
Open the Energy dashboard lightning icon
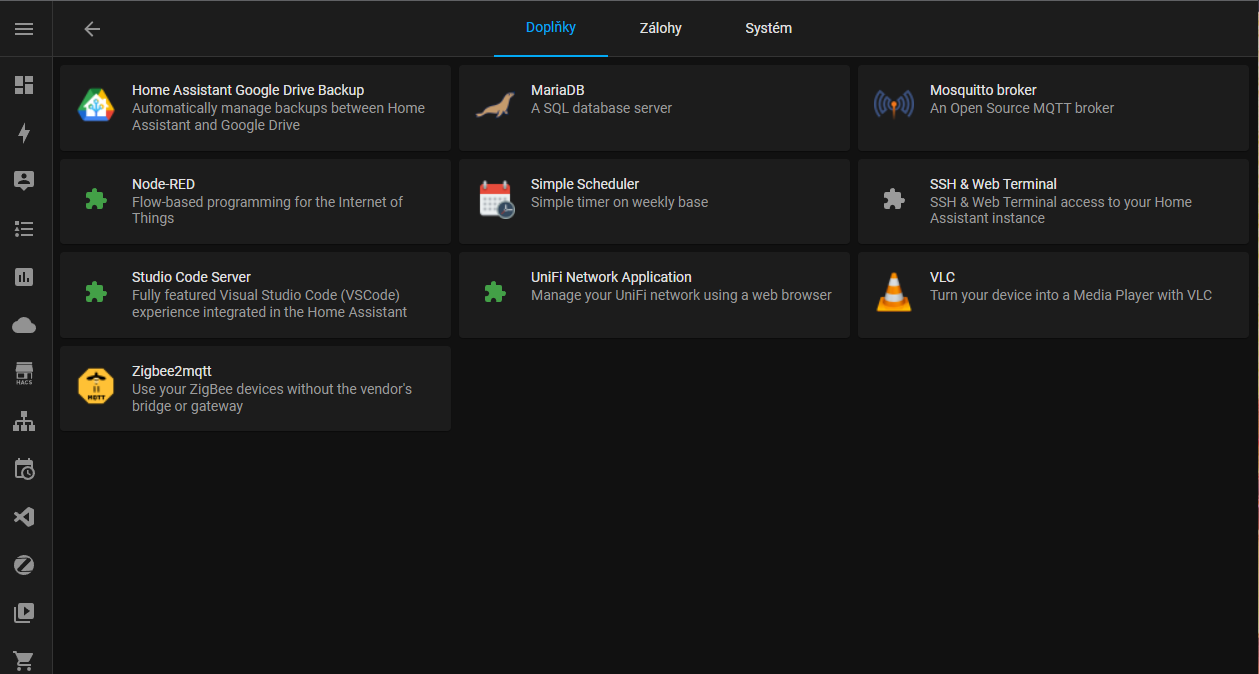[24, 133]
